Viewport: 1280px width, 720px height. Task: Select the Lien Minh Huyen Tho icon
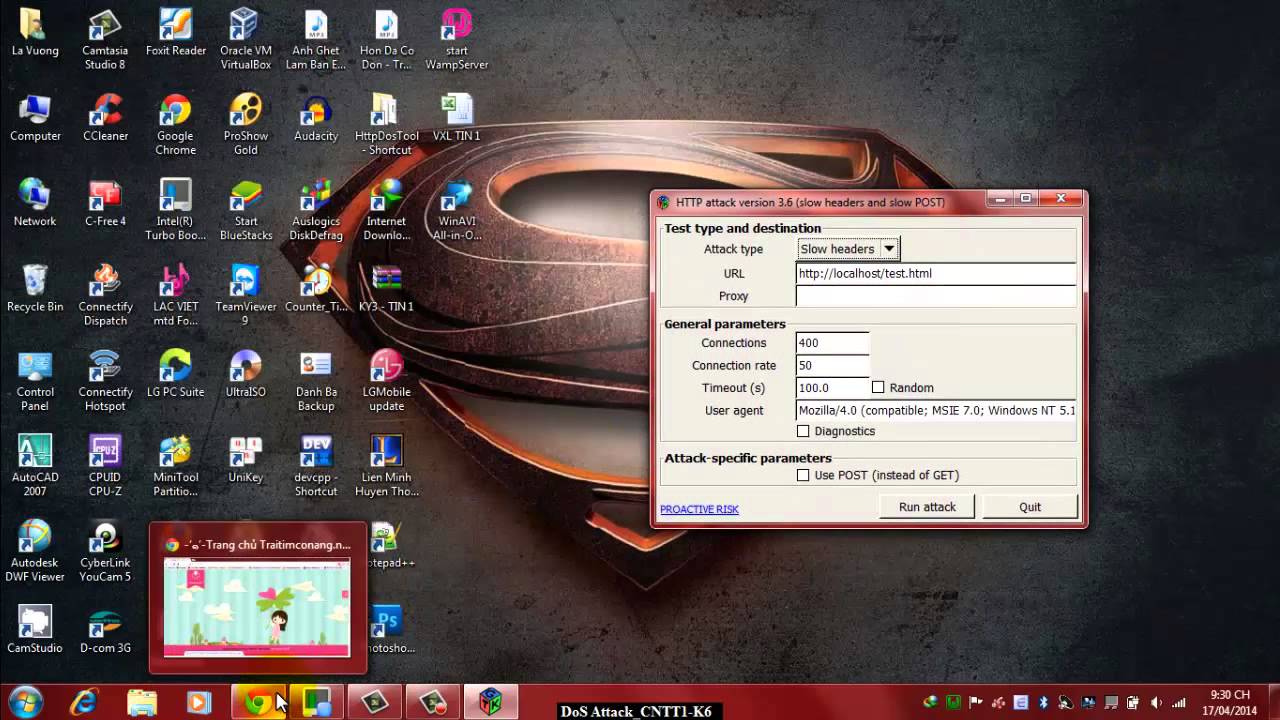pos(386,466)
